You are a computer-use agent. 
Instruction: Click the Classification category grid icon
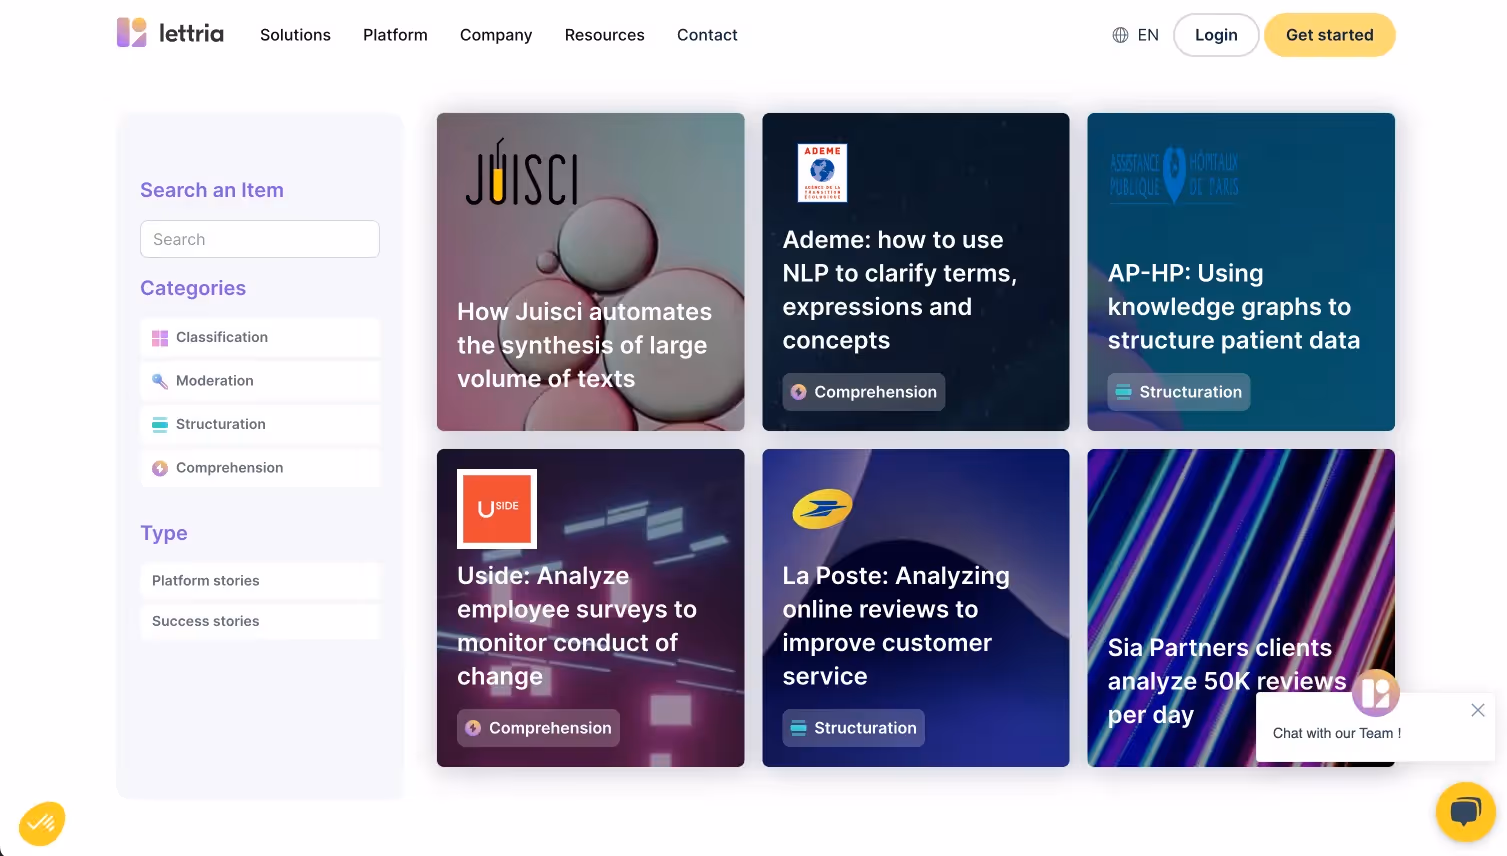[x=160, y=338]
